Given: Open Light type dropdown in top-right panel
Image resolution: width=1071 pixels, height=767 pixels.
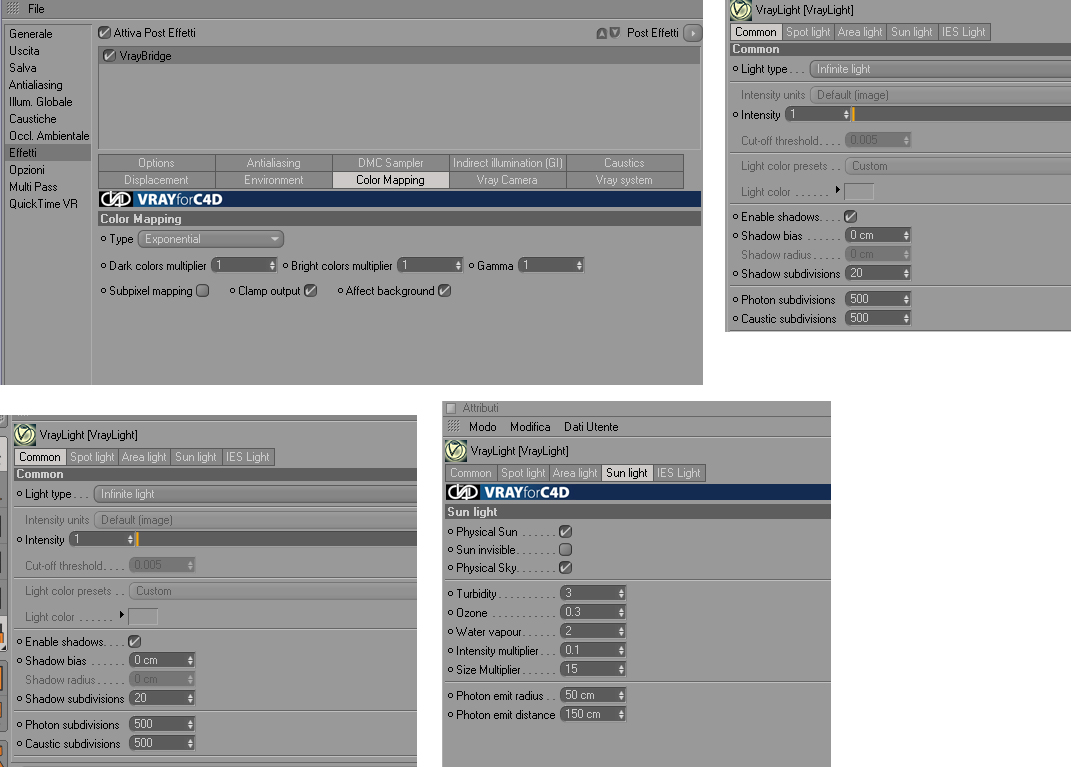Looking at the screenshot, I should 940,69.
